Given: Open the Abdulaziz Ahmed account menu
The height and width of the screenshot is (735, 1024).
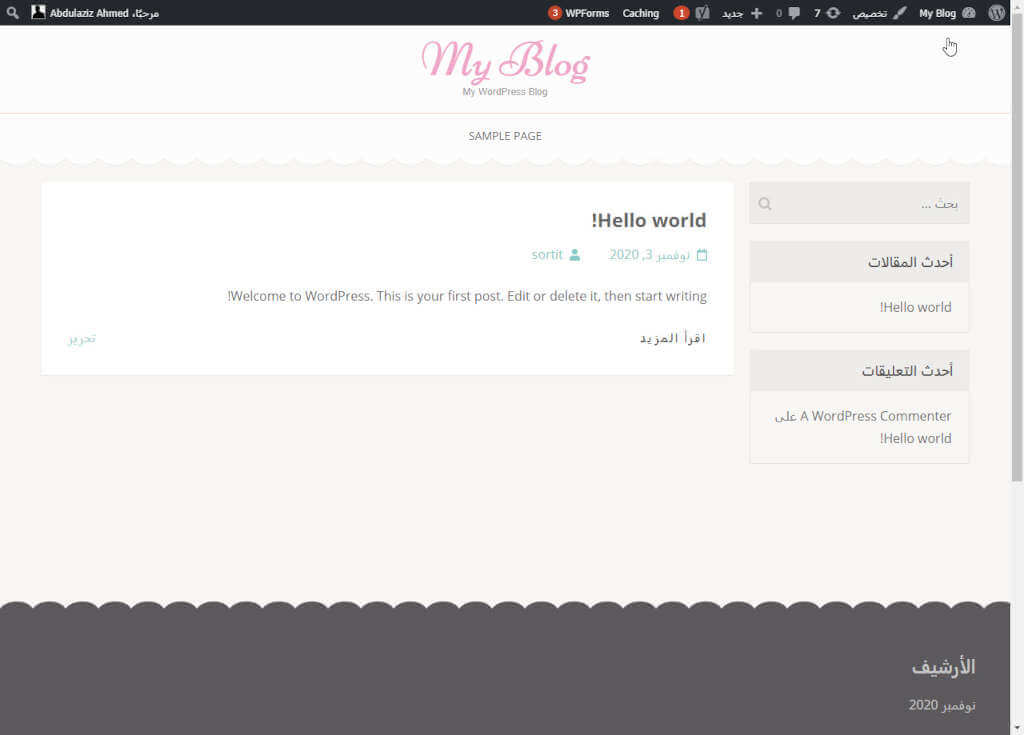Looking at the screenshot, I should (x=95, y=12).
